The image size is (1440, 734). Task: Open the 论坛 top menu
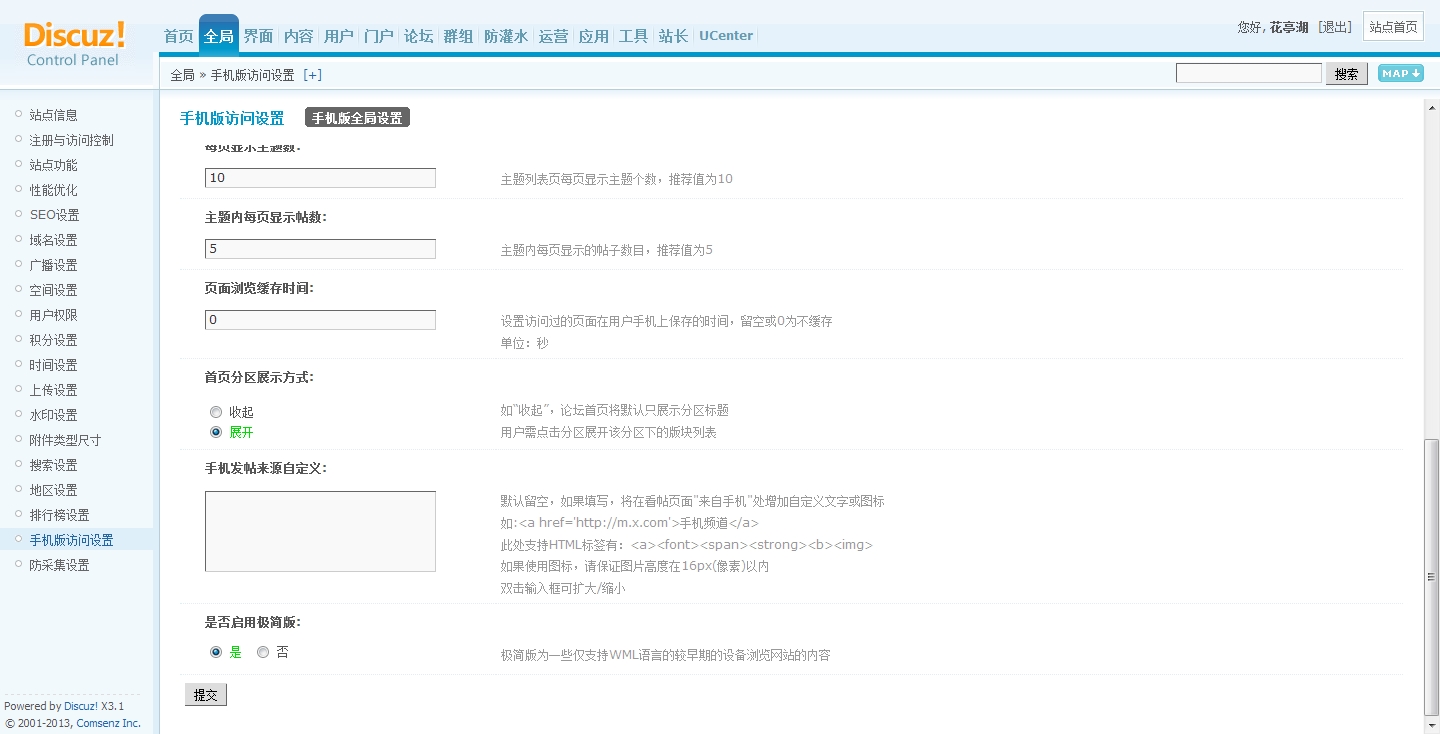pos(418,36)
